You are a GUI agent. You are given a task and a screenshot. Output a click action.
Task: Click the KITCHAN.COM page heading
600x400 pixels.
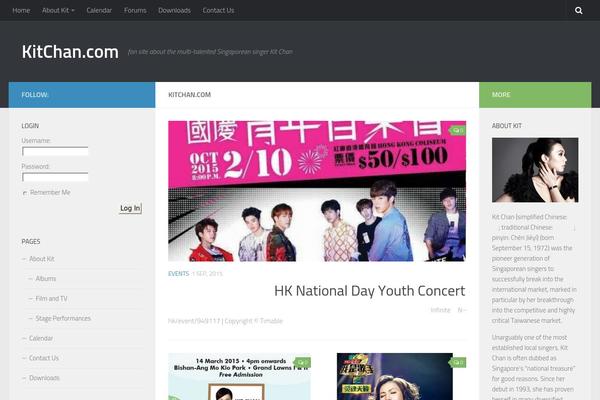pos(189,95)
